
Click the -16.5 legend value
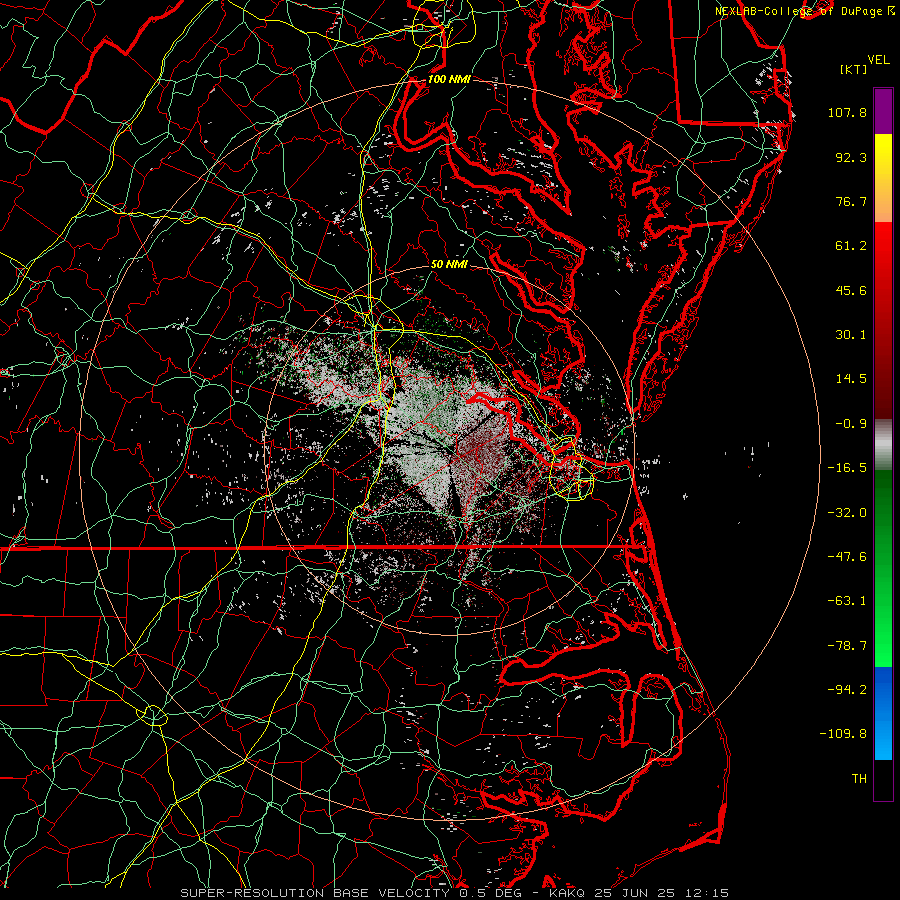(x=847, y=468)
